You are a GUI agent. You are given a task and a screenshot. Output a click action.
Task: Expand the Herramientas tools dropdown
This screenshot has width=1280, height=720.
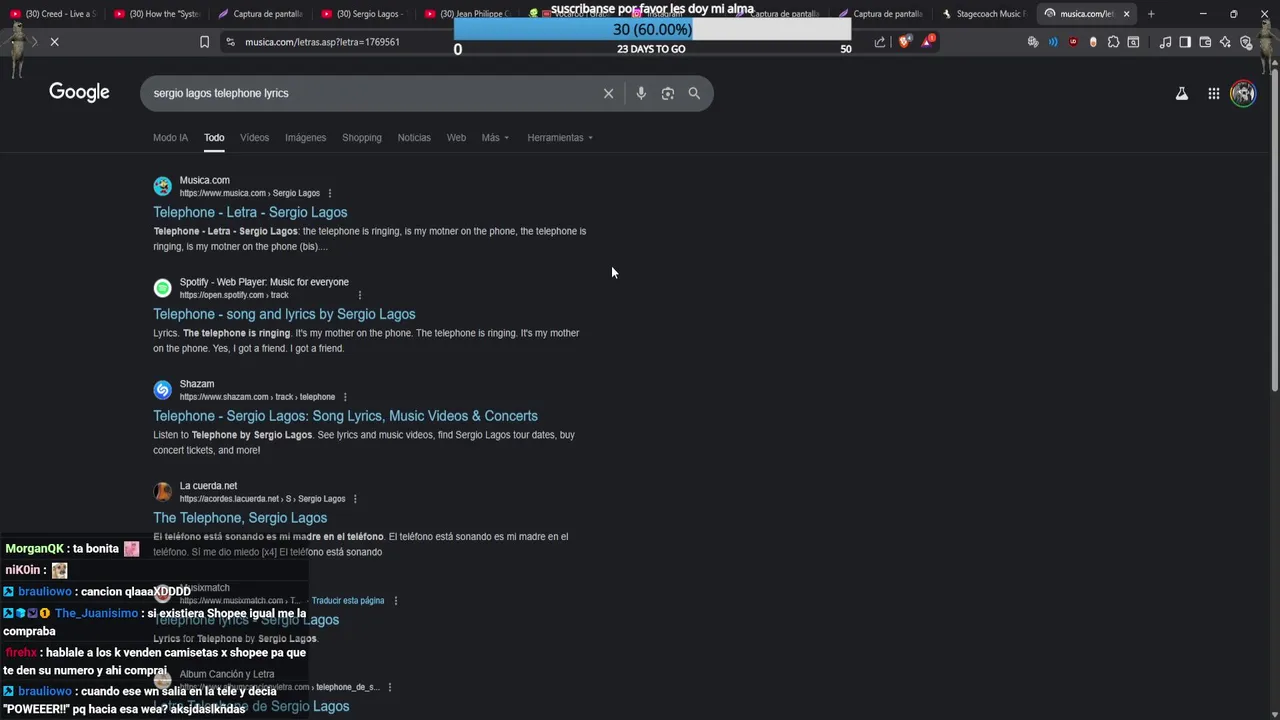pyautogui.click(x=560, y=137)
